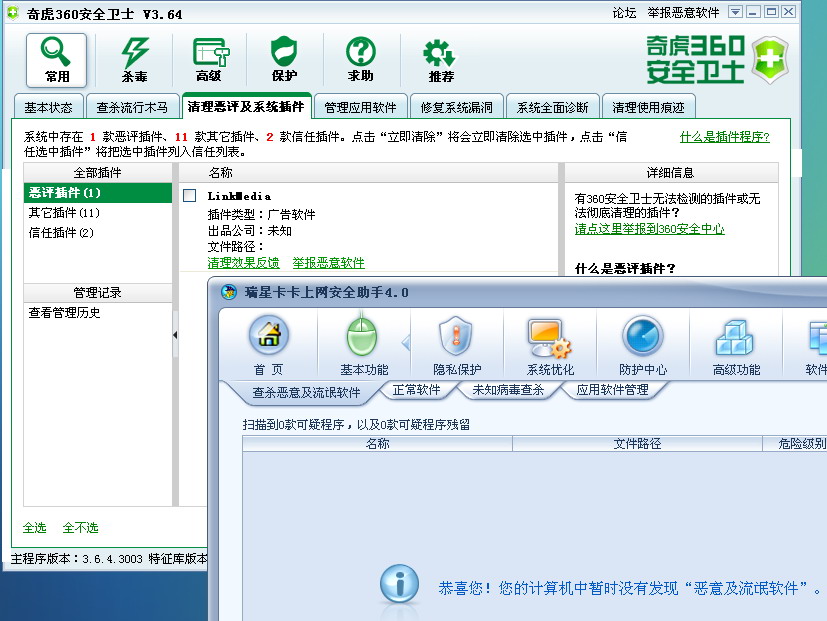Click the blue info icon in 瑞星卡卡

tap(399, 584)
